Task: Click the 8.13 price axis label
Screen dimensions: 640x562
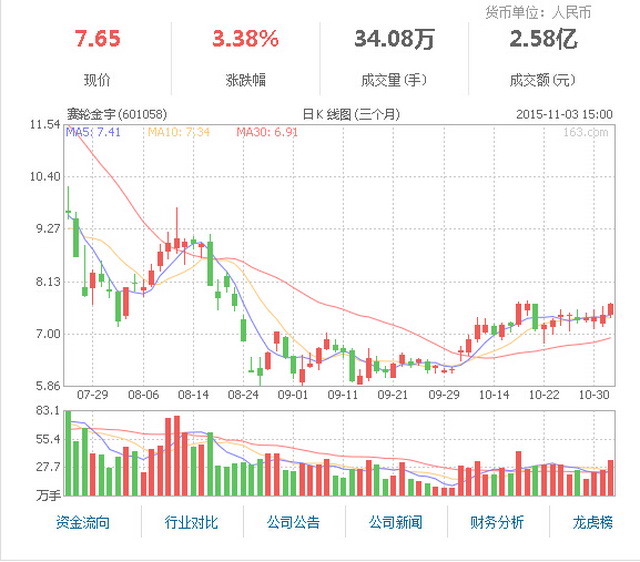Action: pos(48,281)
